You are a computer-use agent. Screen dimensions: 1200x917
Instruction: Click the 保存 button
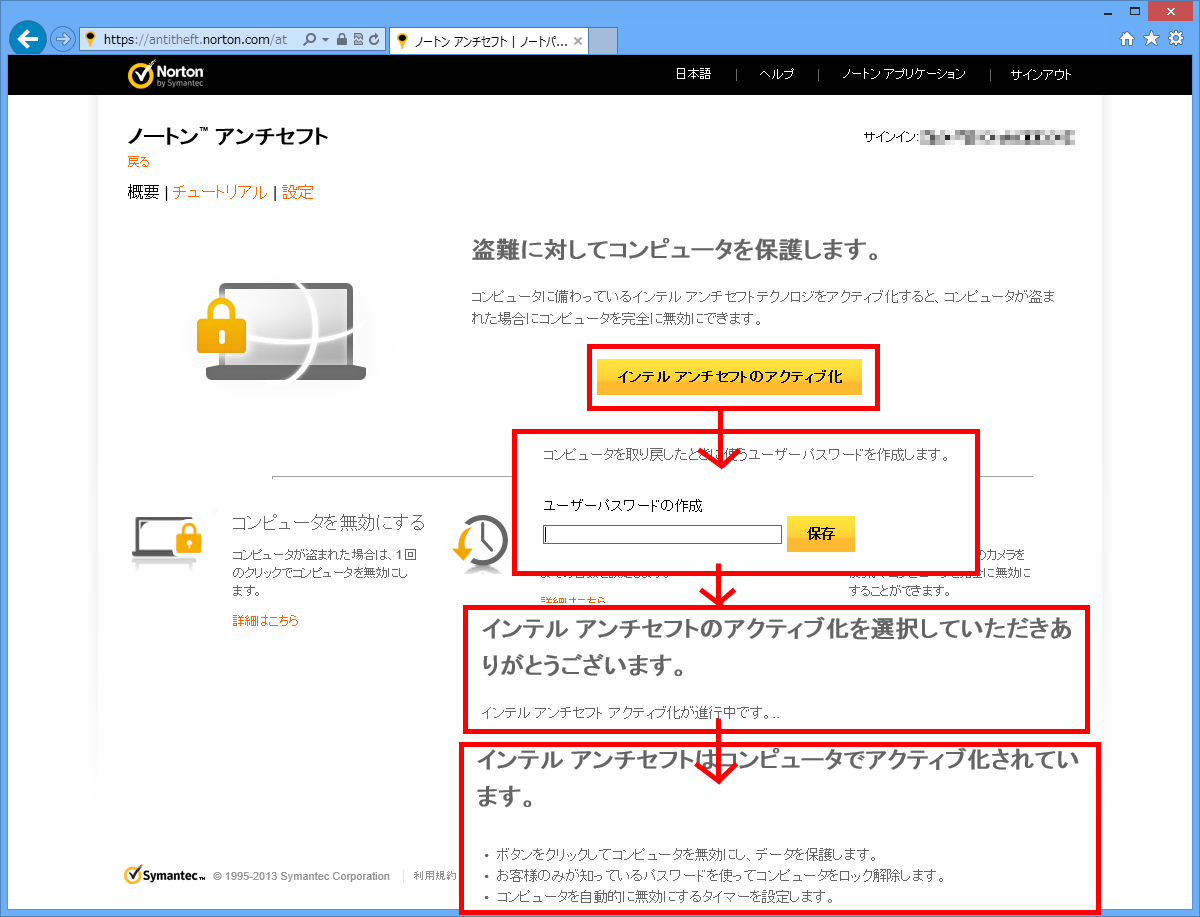coord(821,534)
